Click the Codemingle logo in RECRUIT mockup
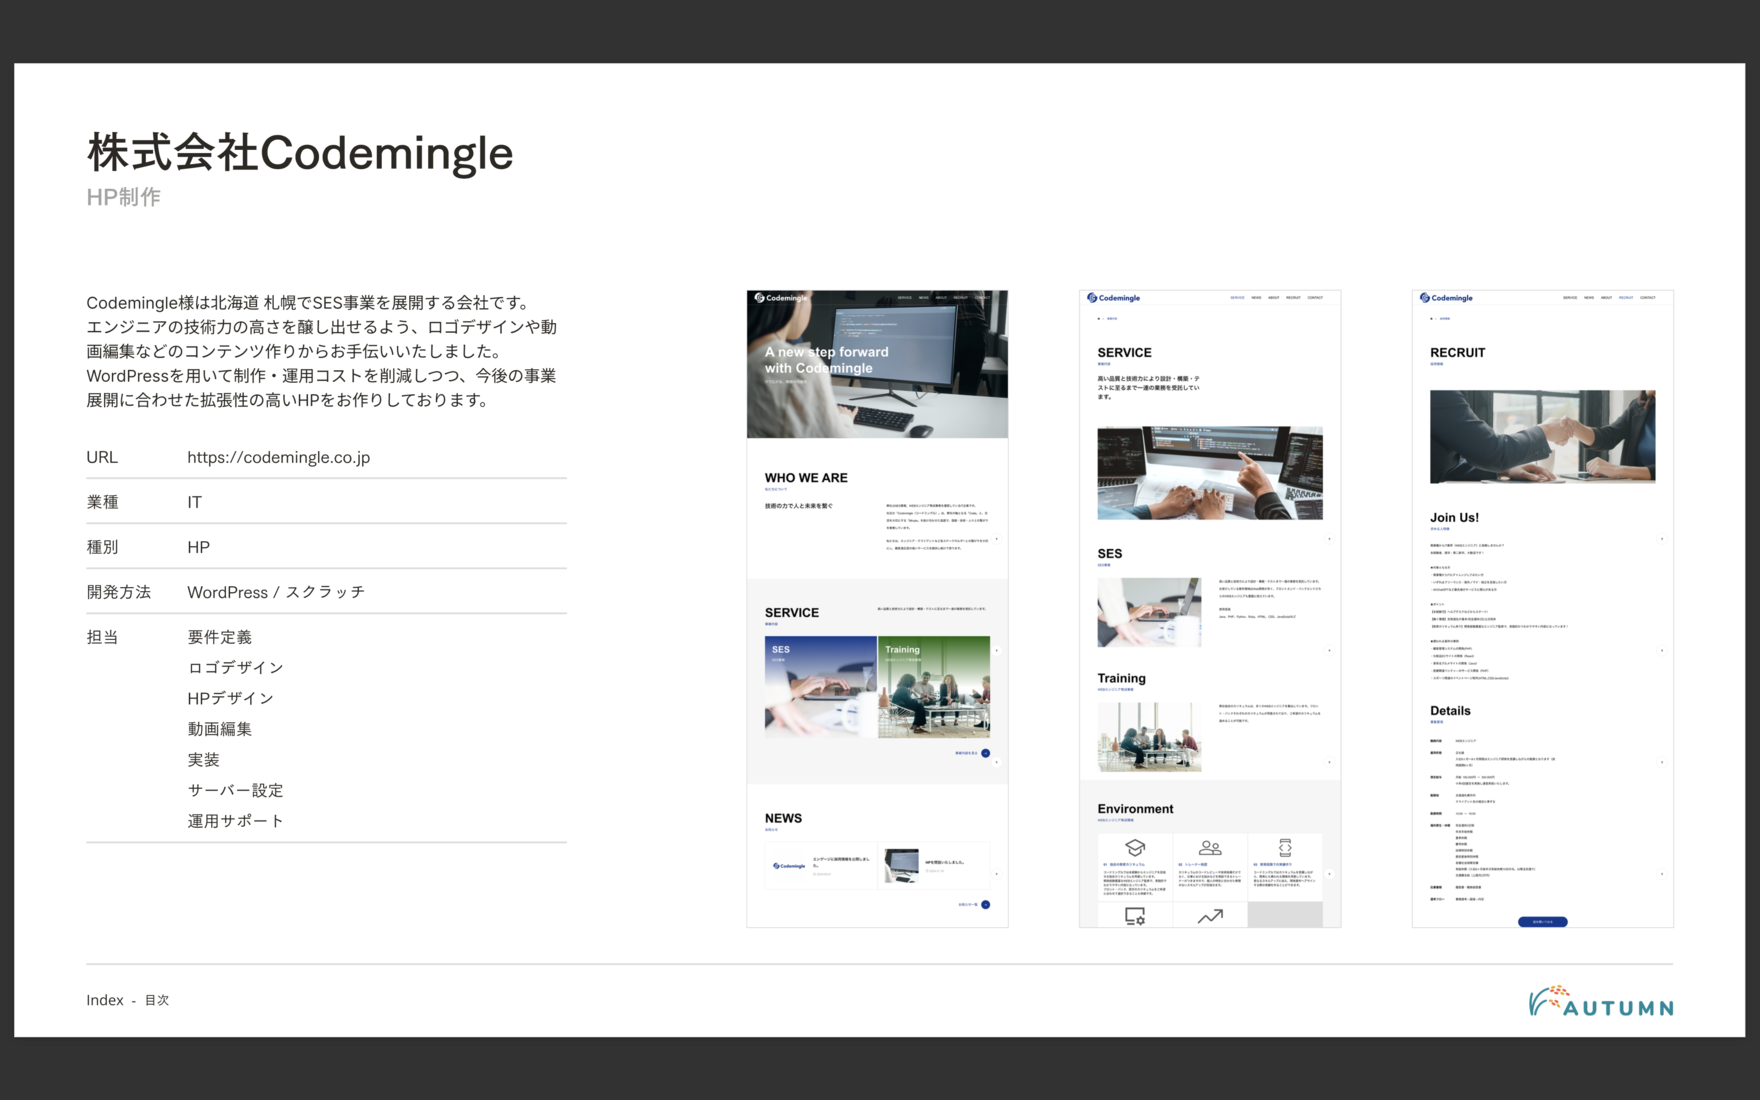This screenshot has width=1760, height=1100. tap(1446, 298)
